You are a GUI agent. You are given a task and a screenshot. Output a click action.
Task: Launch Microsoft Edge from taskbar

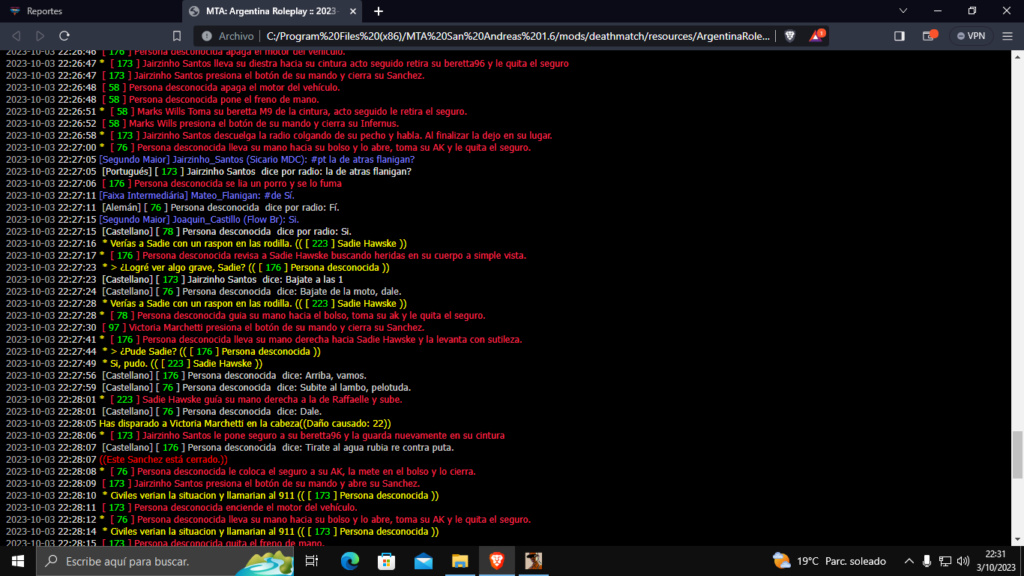(349, 561)
